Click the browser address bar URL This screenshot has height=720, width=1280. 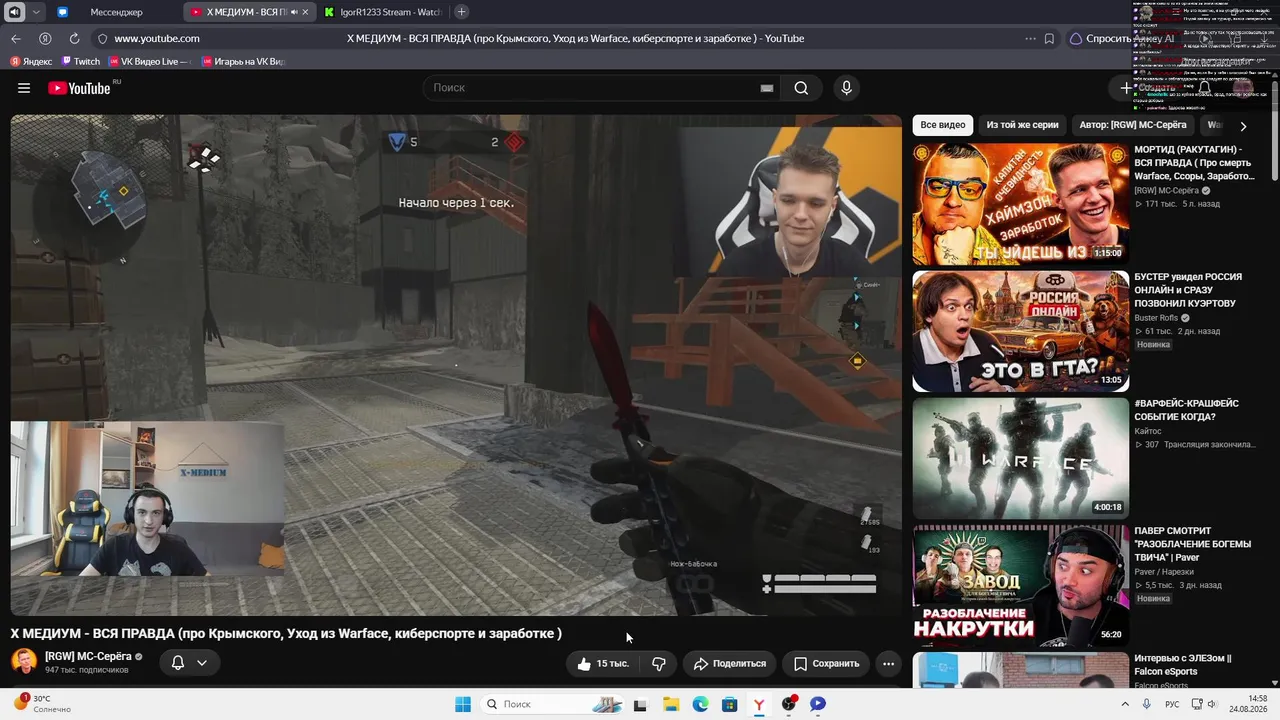tap(157, 39)
